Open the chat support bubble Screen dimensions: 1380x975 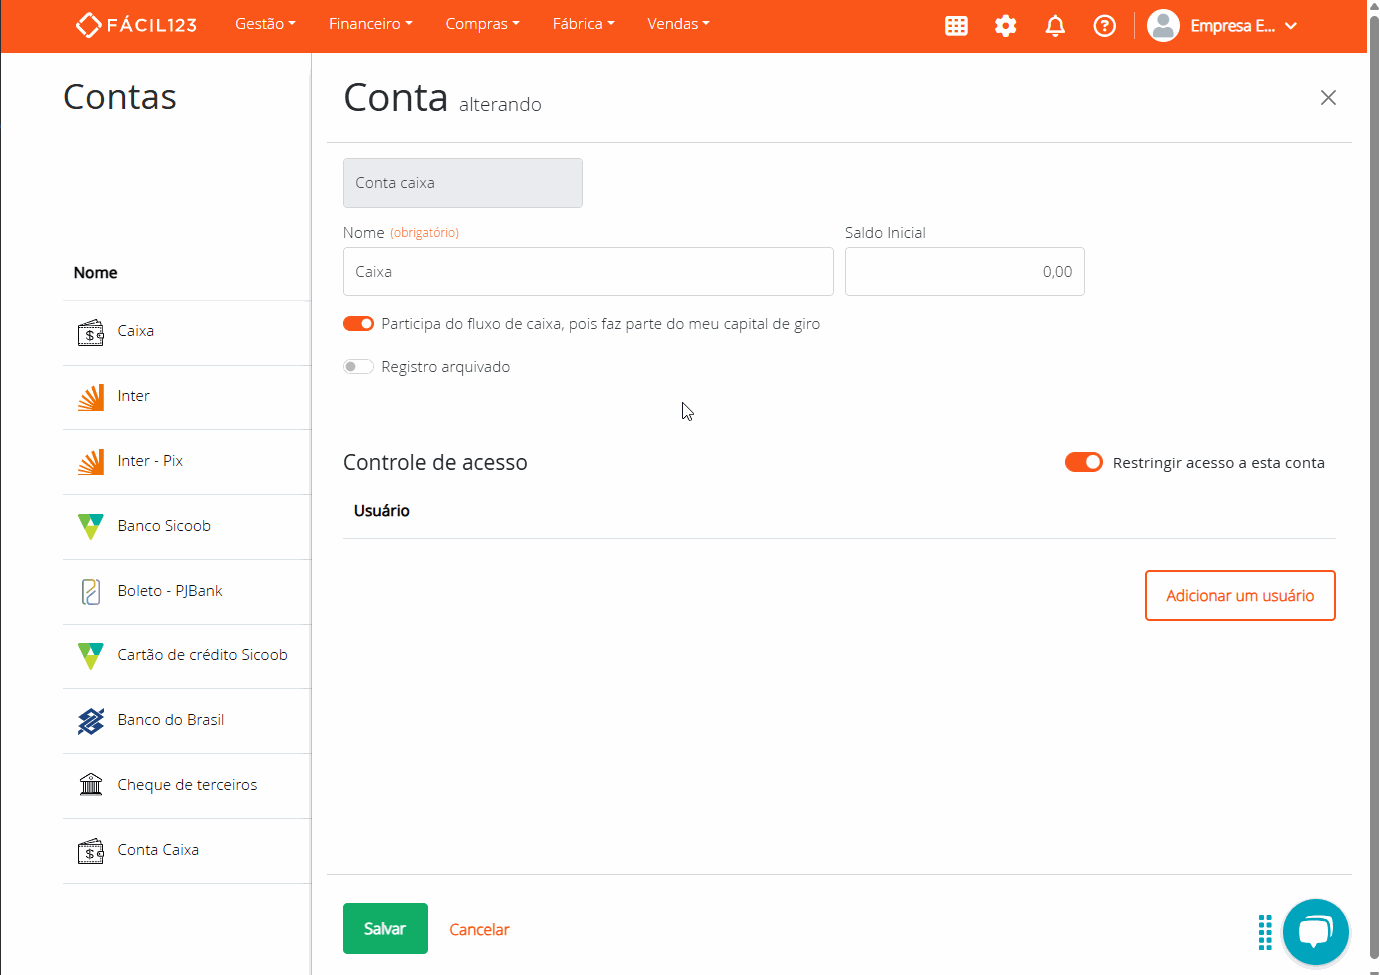(1315, 932)
